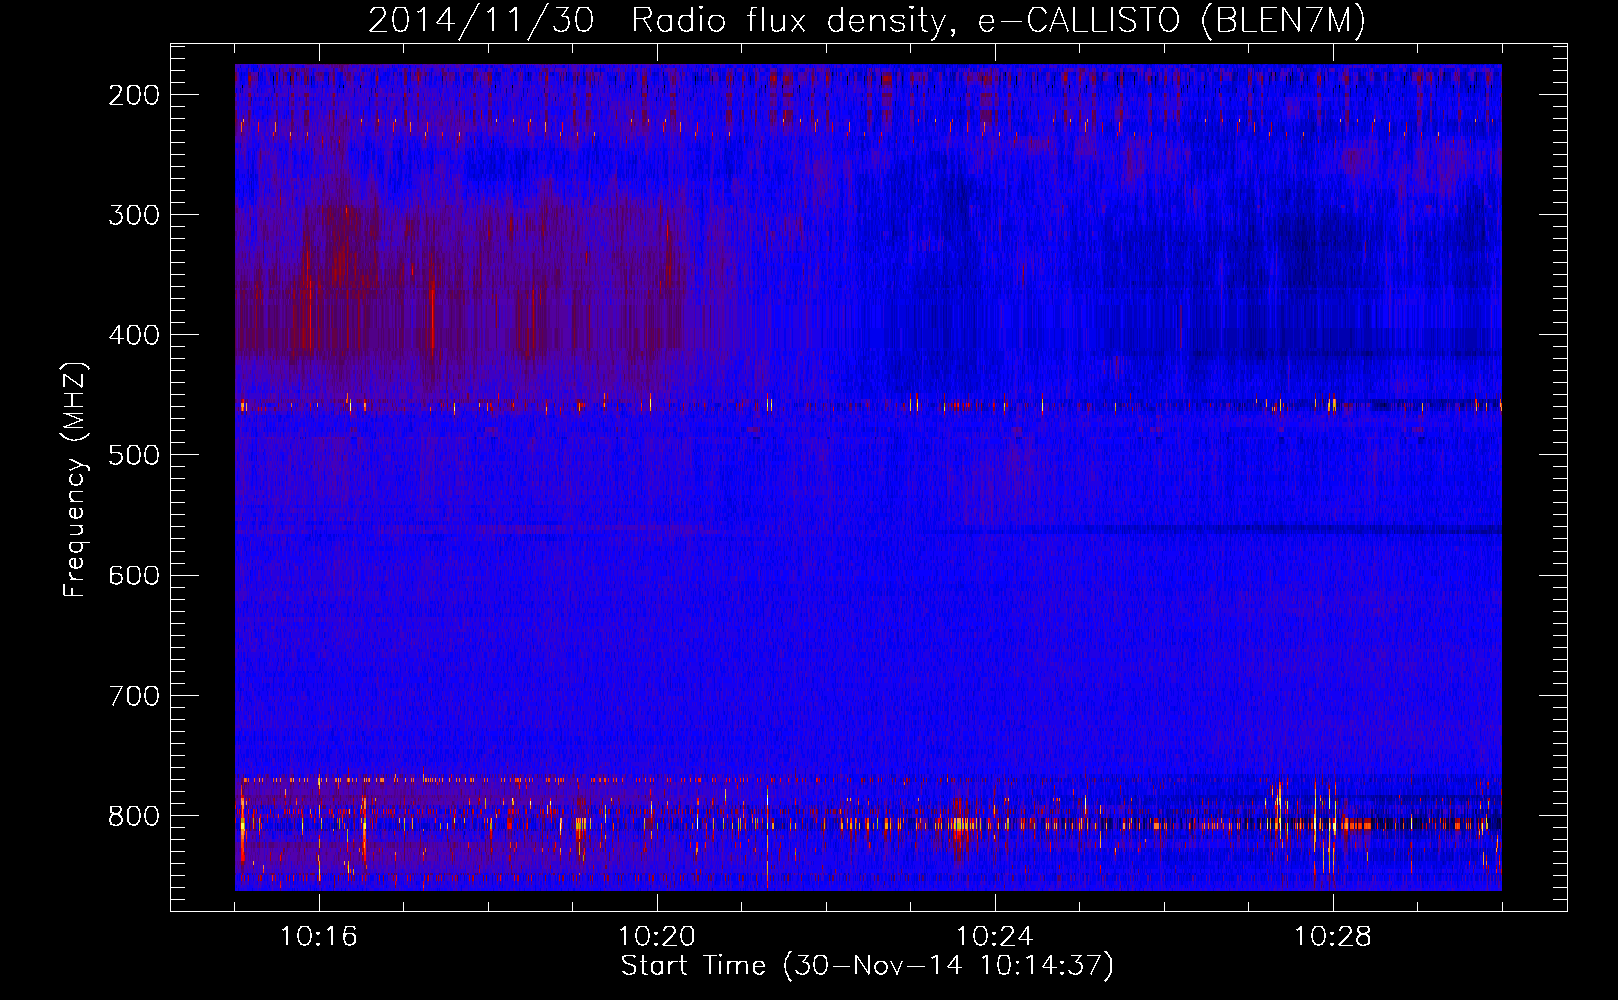Click the 'Start Time (30-Nov-14 10:14:37)' label

867,966
